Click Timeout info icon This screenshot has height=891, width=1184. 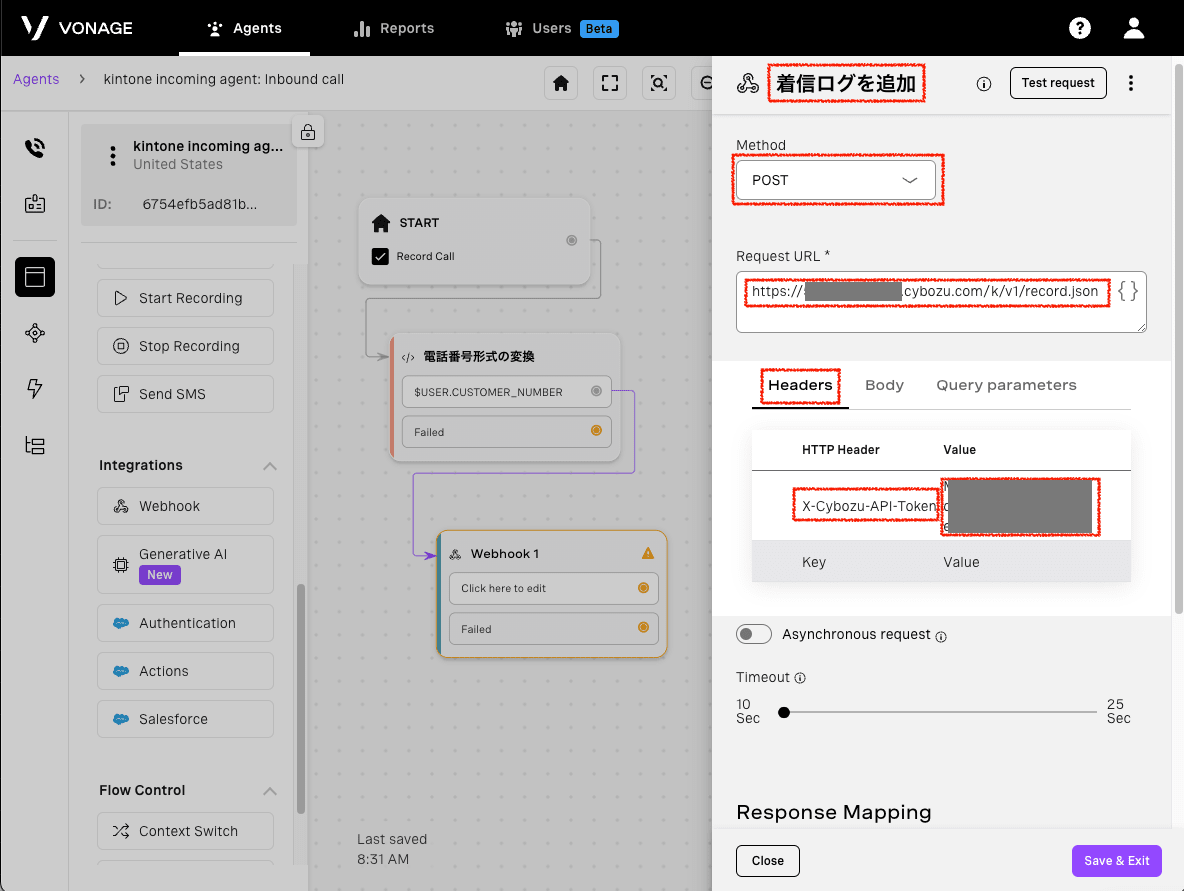pos(800,678)
